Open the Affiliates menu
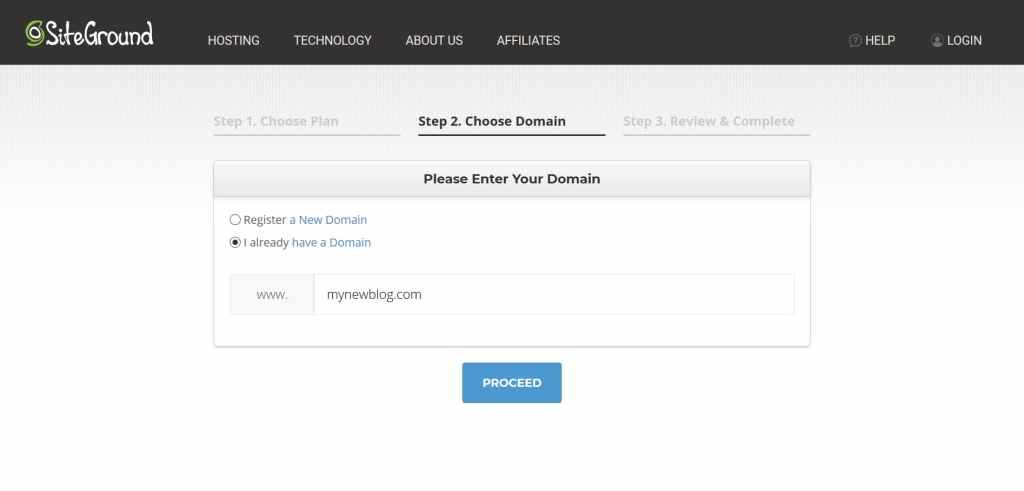1024x491 pixels. coord(528,40)
